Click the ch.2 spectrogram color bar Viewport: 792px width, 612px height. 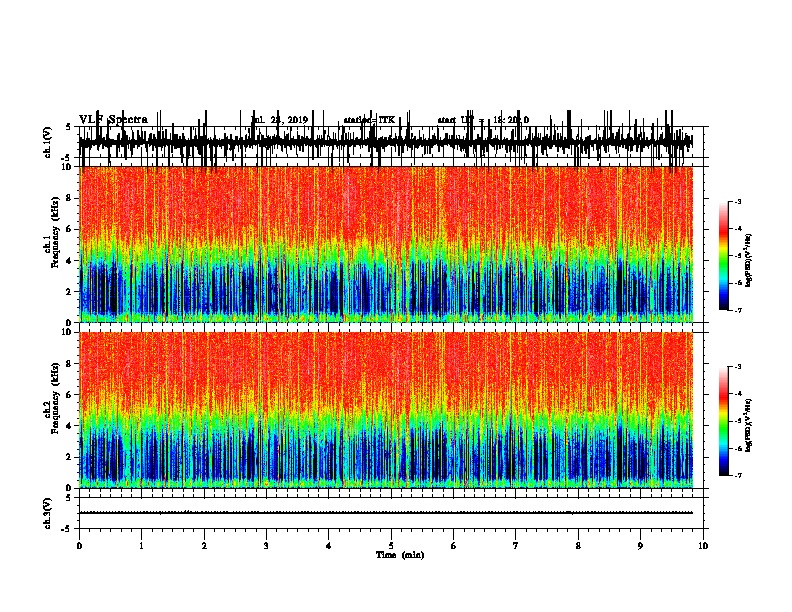point(724,421)
